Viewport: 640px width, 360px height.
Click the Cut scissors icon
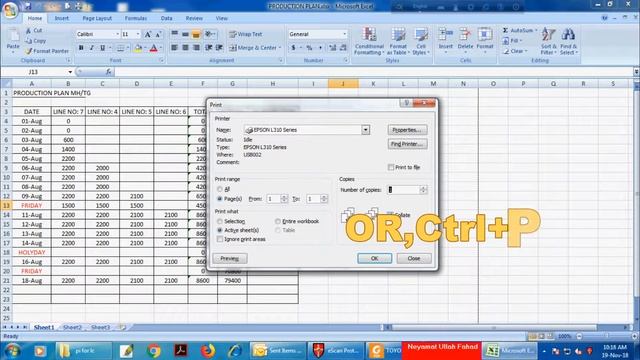(x=28, y=31)
